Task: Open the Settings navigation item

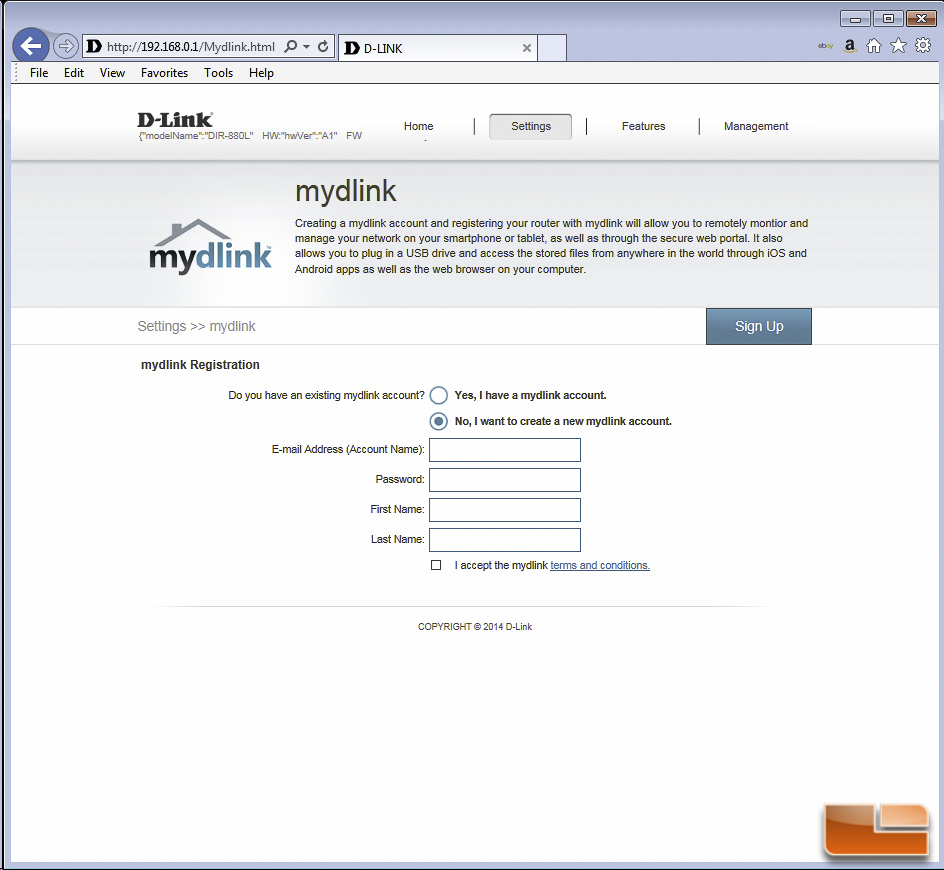Action: (x=530, y=126)
